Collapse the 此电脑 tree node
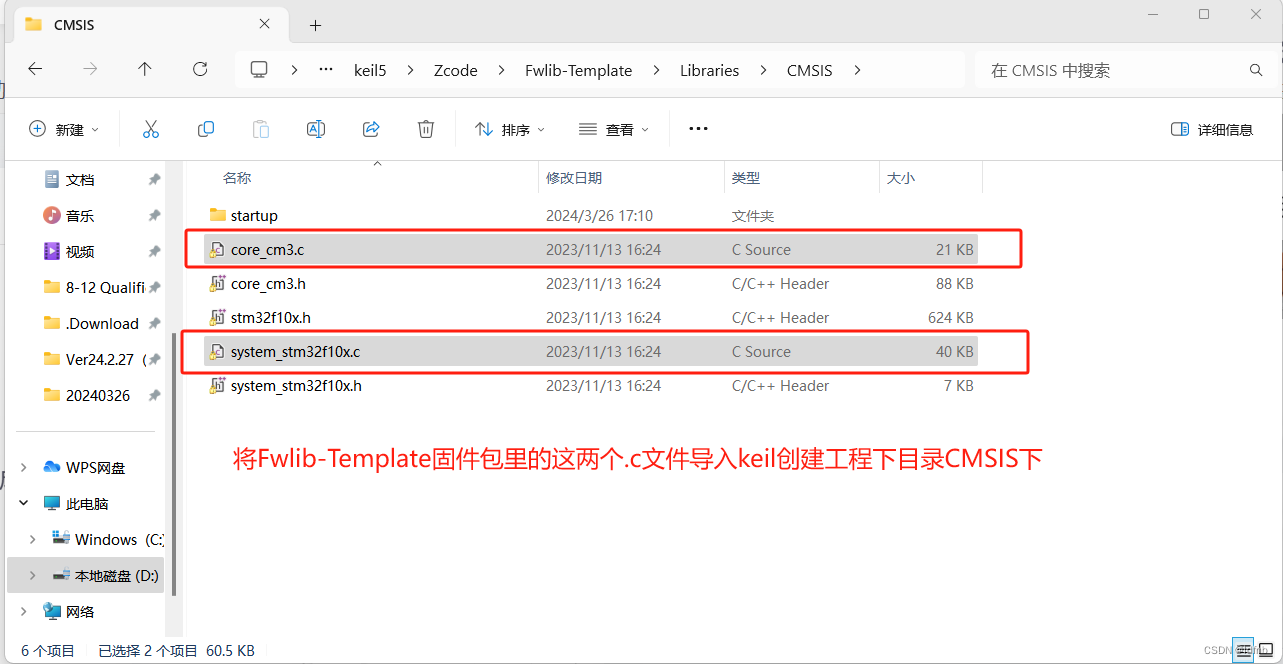1283x664 pixels. click(x=24, y=503)
